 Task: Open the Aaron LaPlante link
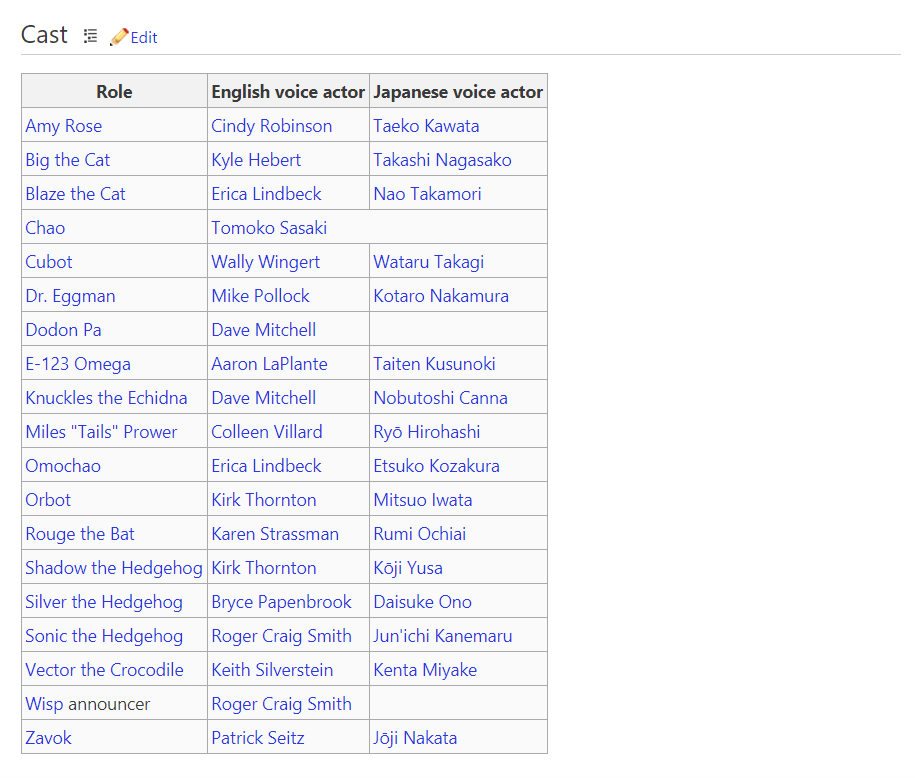pos(270,364)
